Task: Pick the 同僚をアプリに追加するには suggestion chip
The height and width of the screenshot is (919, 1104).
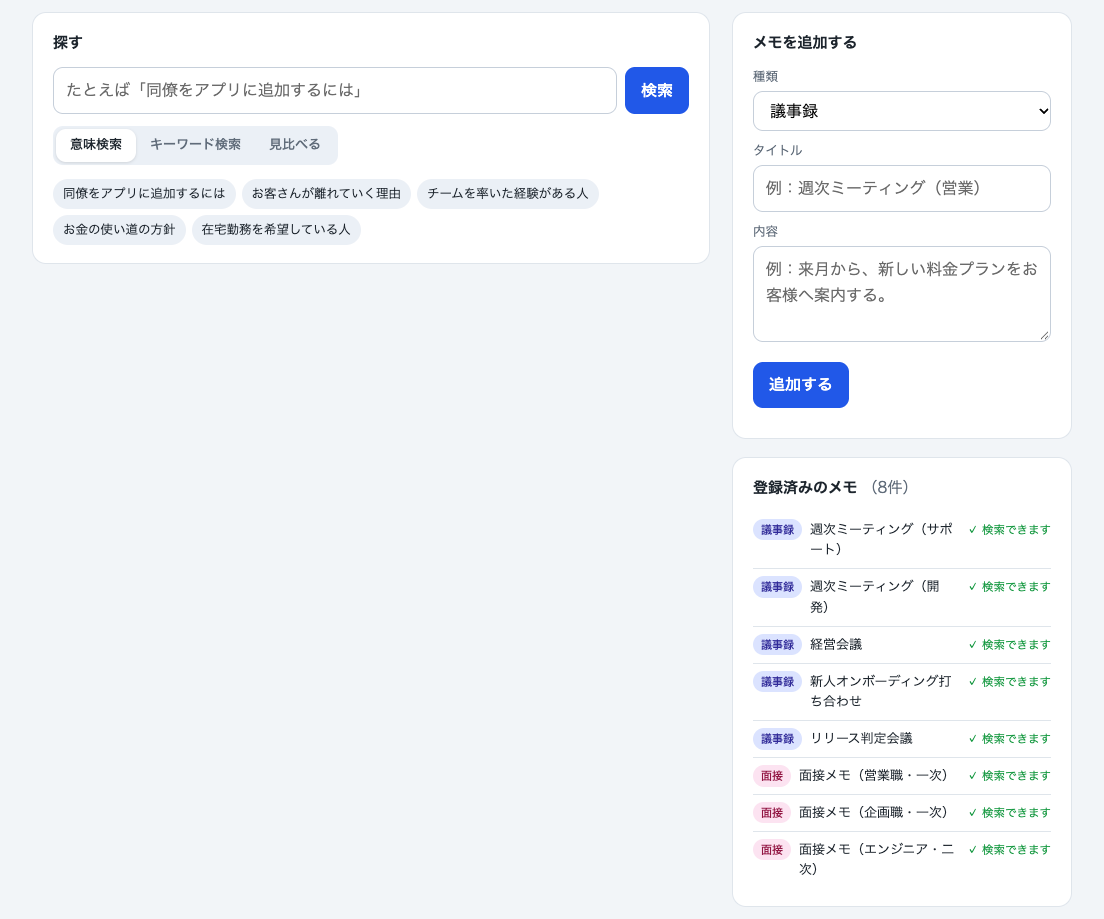Action: click(144, 193)
